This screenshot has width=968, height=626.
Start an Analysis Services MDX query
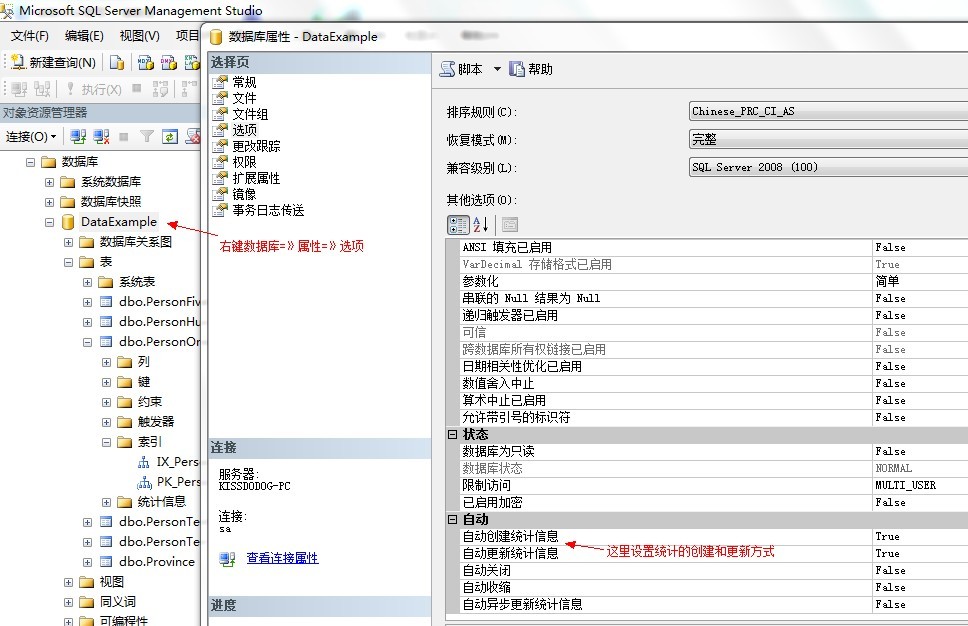[146, 62]
